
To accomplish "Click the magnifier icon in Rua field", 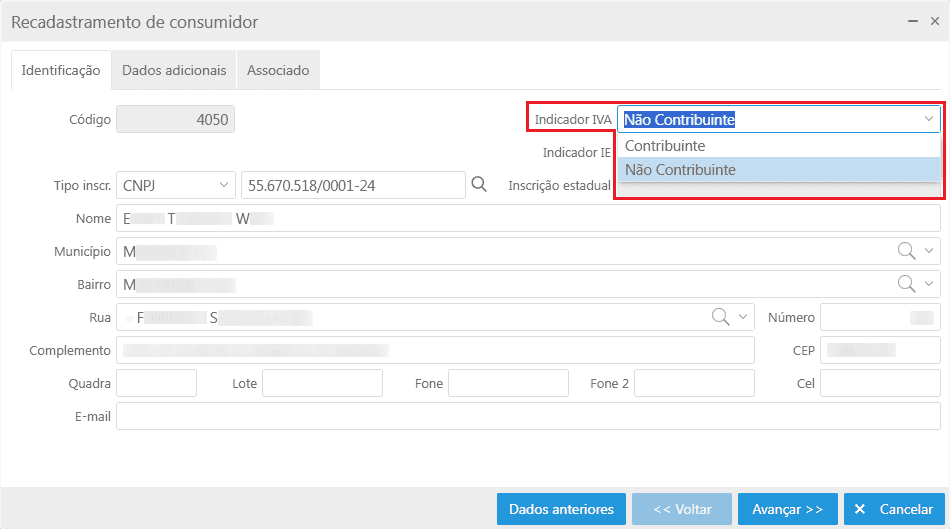I will (x=721, y=317).
